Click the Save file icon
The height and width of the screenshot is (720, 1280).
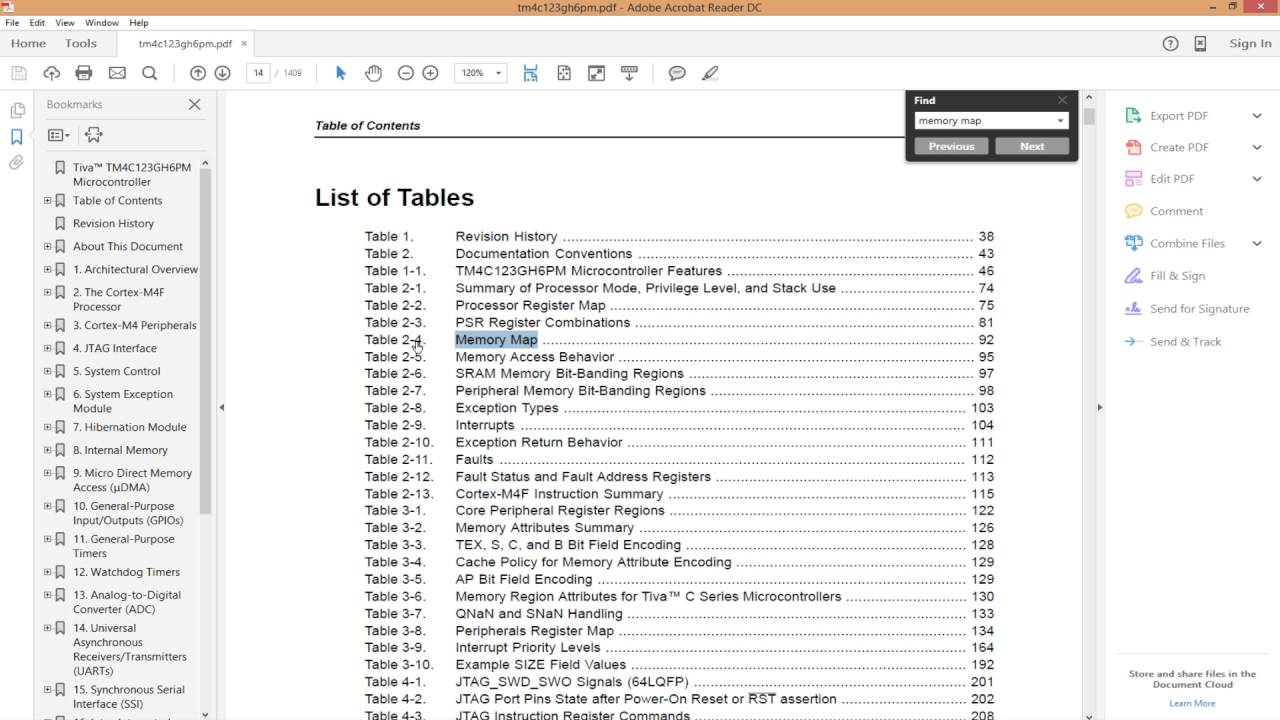click(x=18, y=73)
